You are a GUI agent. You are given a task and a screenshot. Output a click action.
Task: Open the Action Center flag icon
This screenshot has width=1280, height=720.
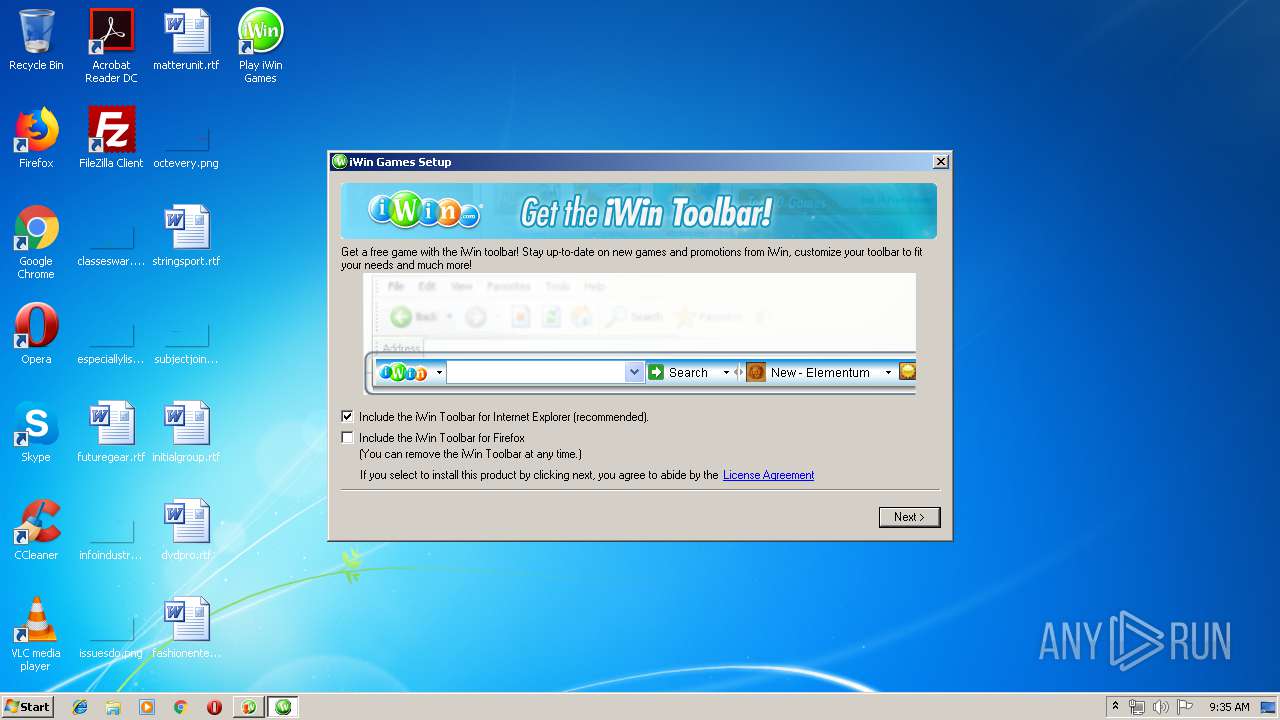1185,707
